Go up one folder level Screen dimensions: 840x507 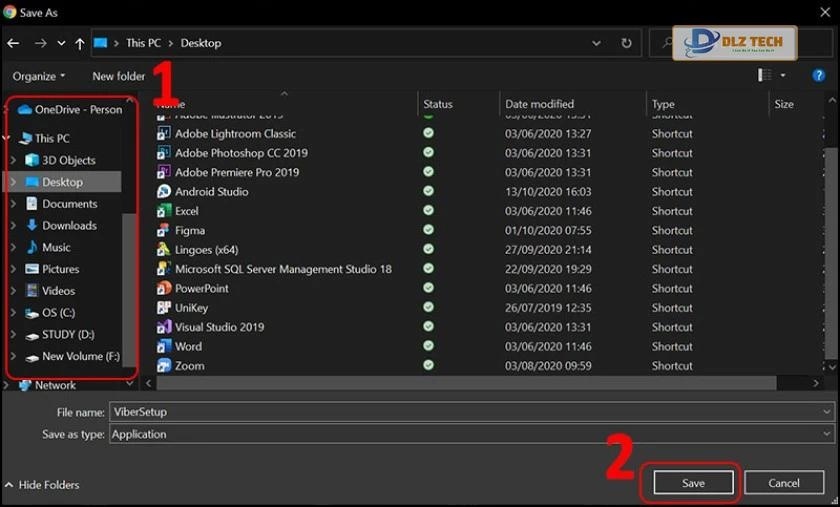[80, 43]
